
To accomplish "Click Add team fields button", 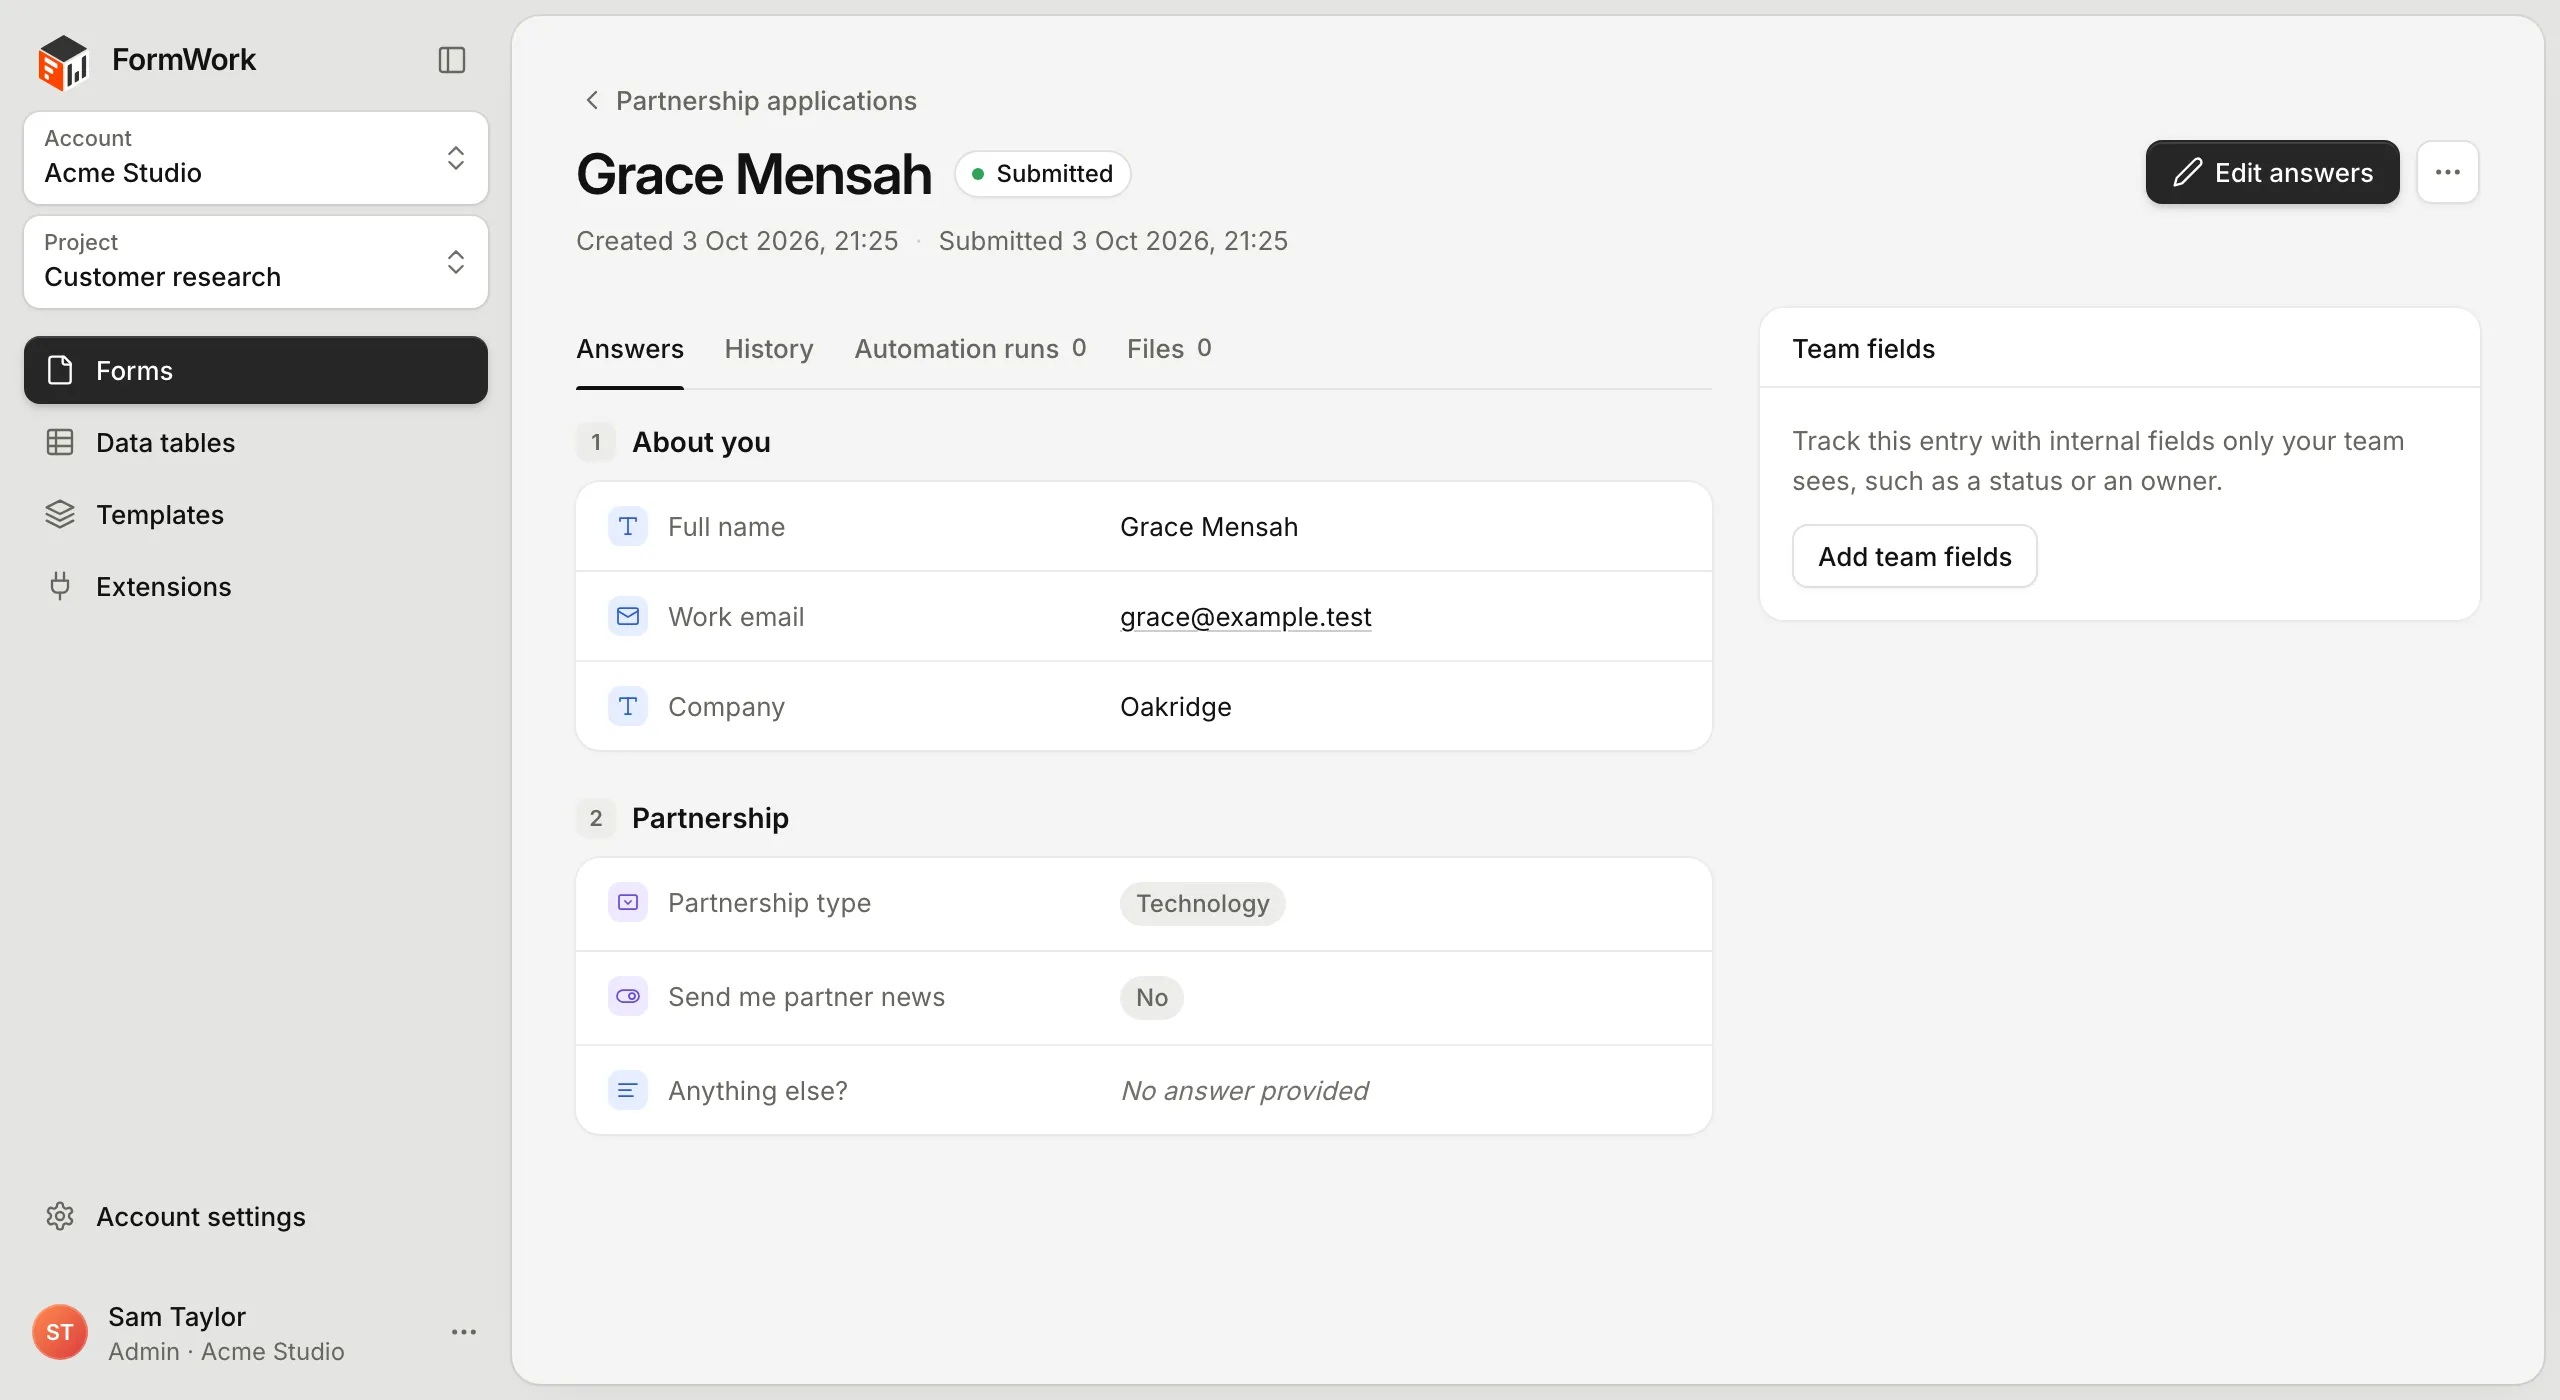I will click(1914, 556).
